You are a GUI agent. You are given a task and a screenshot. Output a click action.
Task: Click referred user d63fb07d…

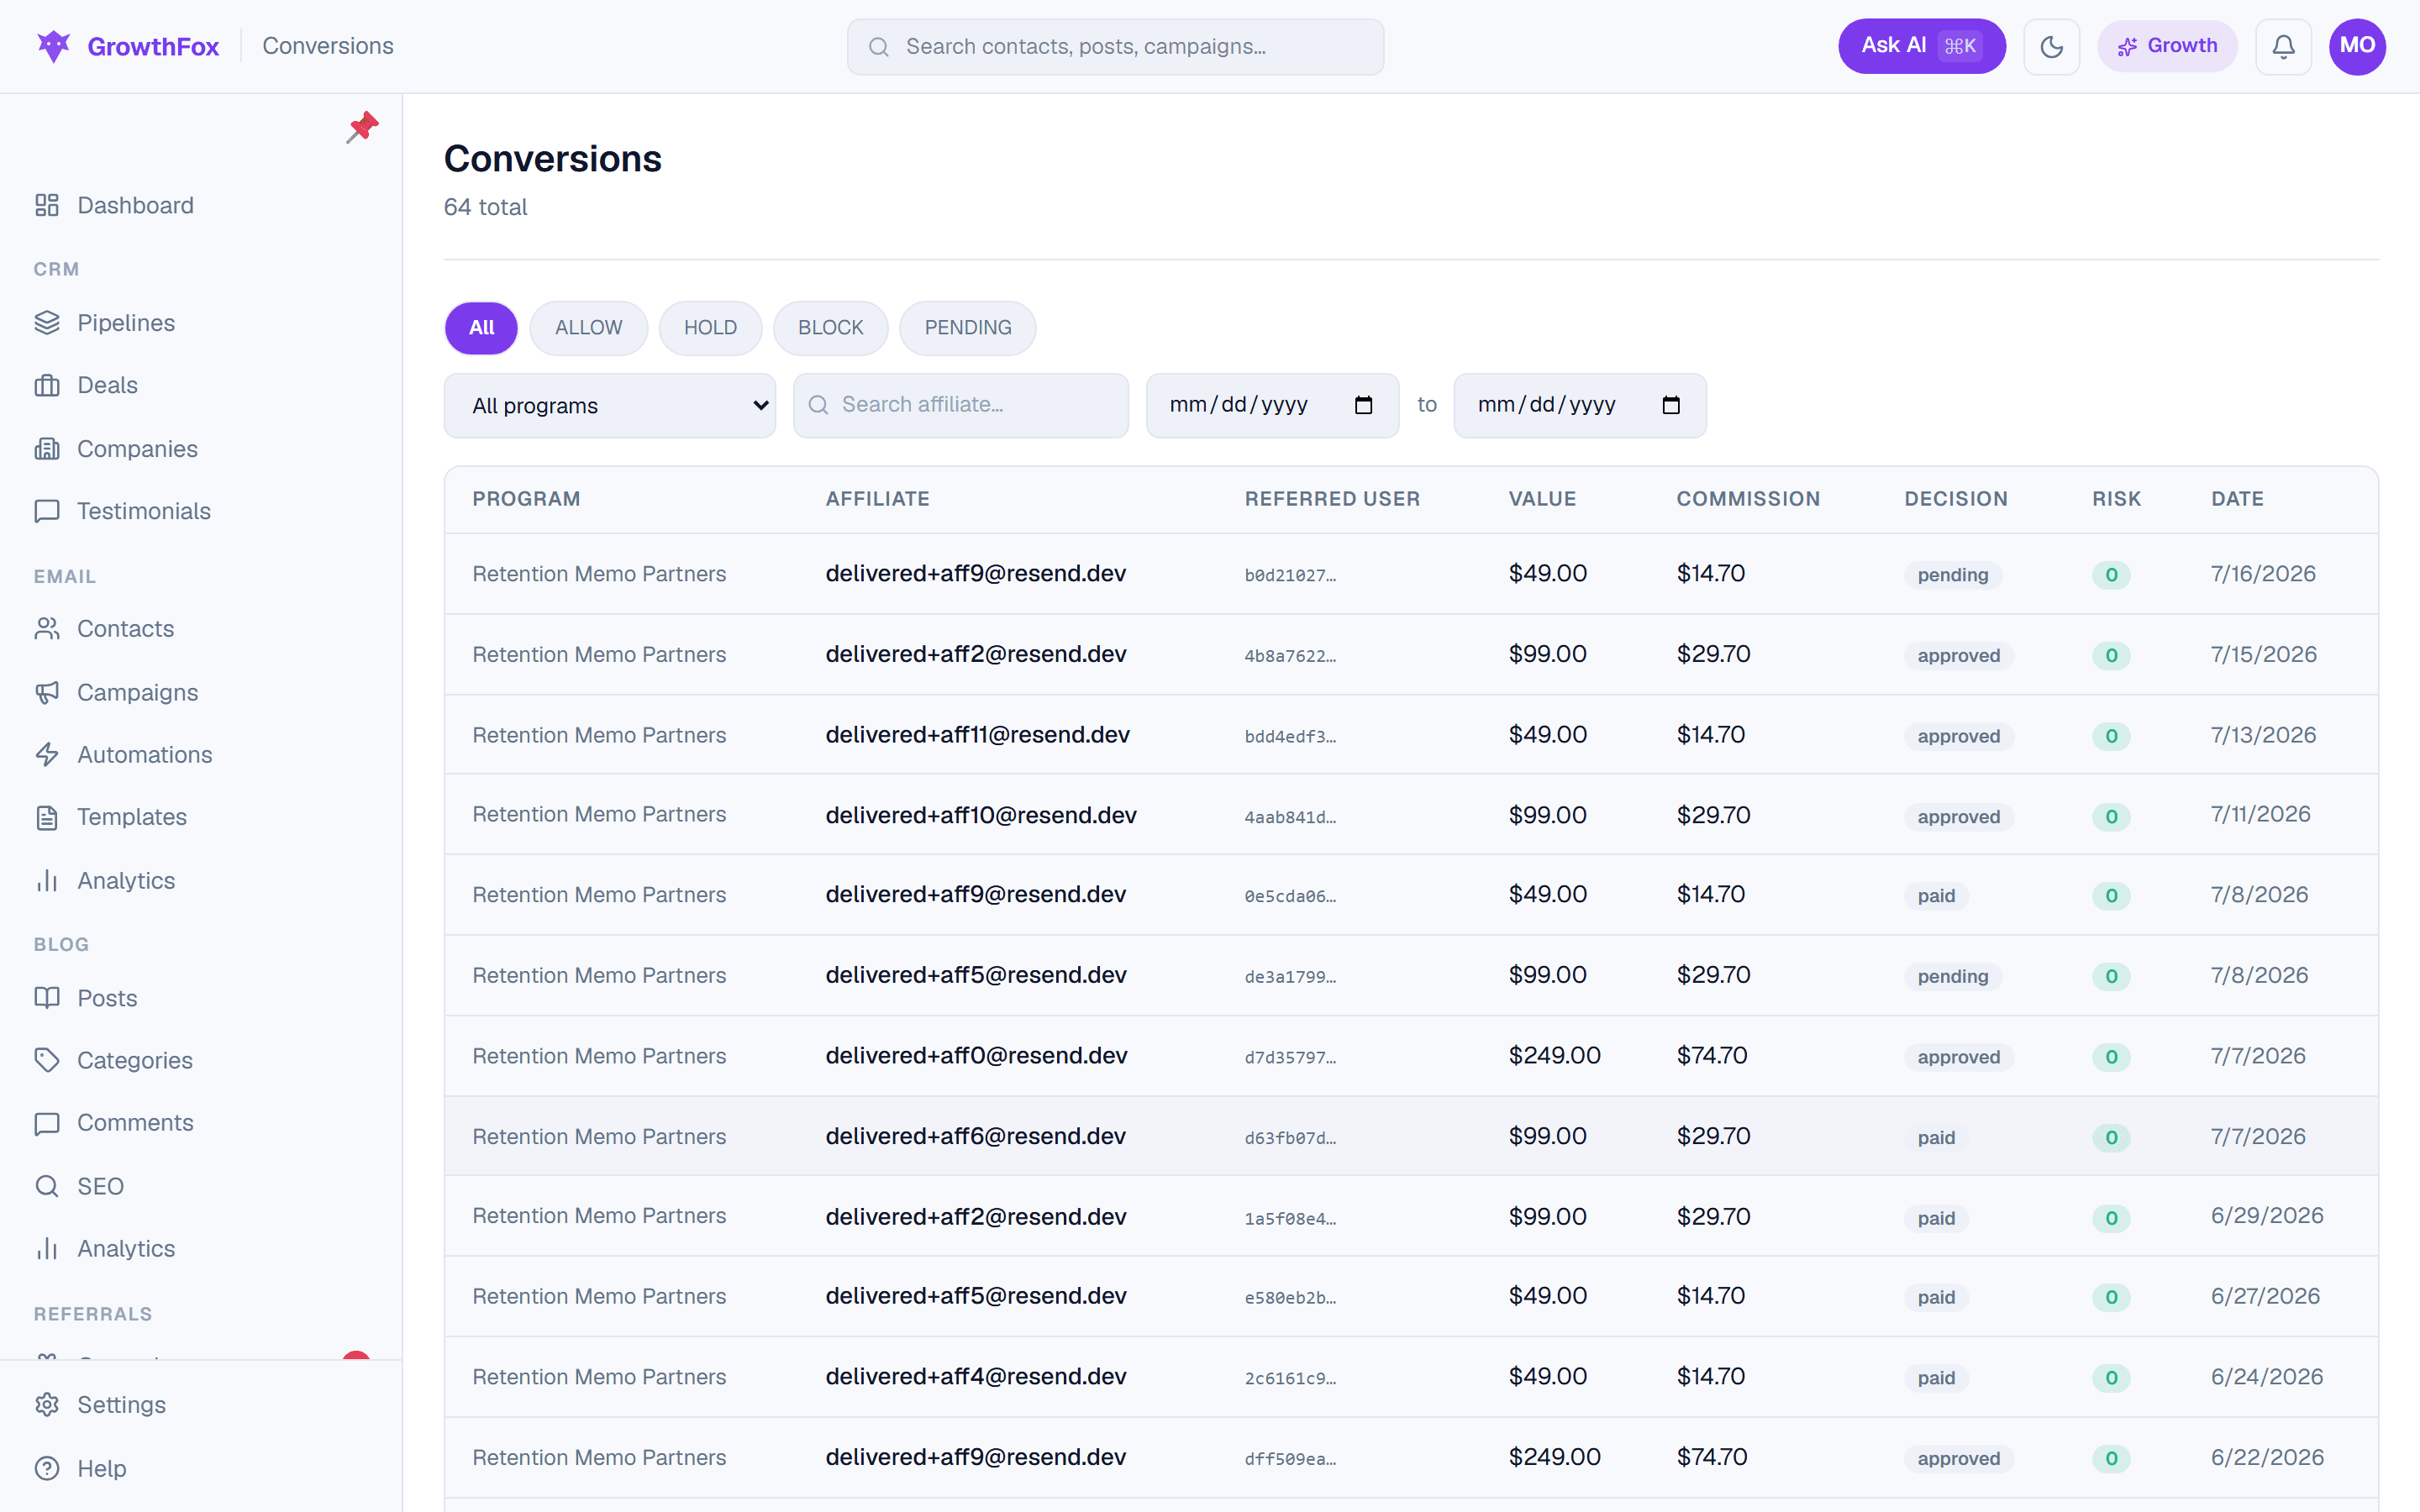click(1290, 1138)
